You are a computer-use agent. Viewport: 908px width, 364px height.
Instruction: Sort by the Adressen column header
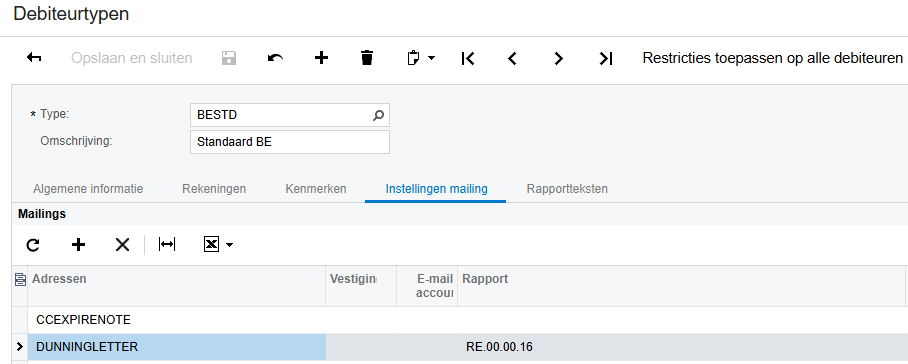click(x=177, y=286)
